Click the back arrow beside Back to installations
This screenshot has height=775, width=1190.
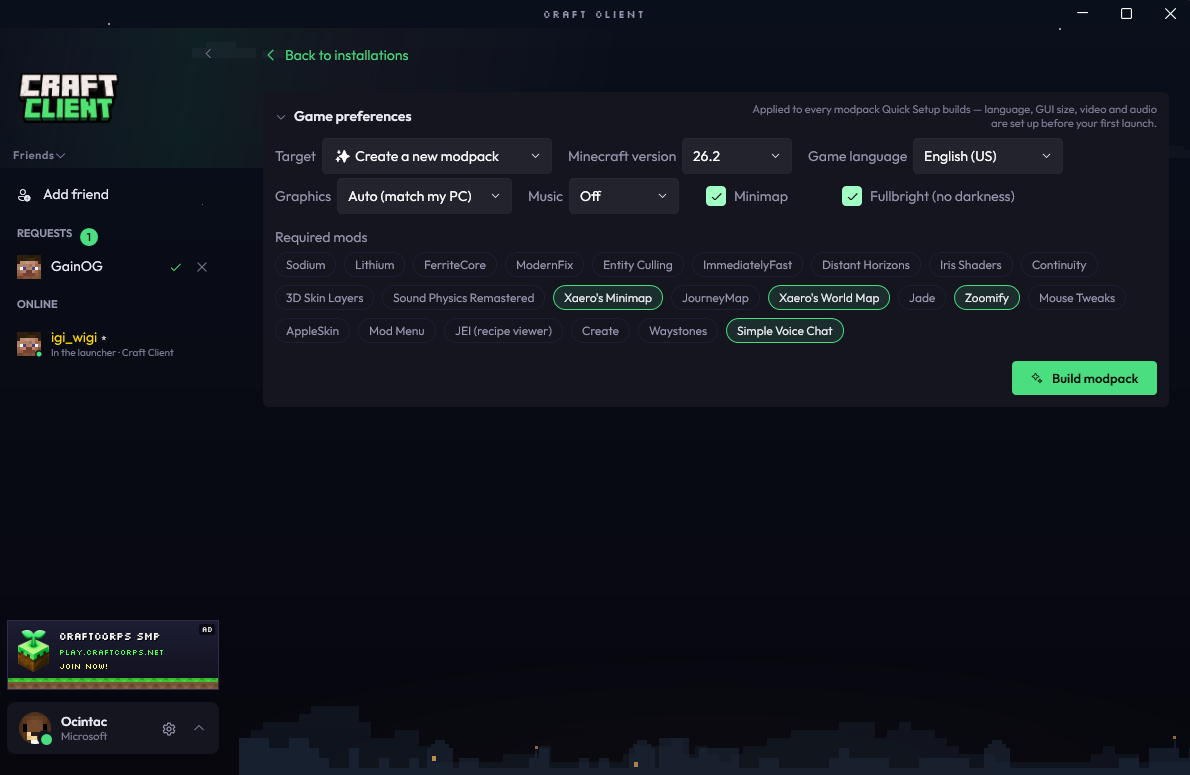(x=271, y=55)
